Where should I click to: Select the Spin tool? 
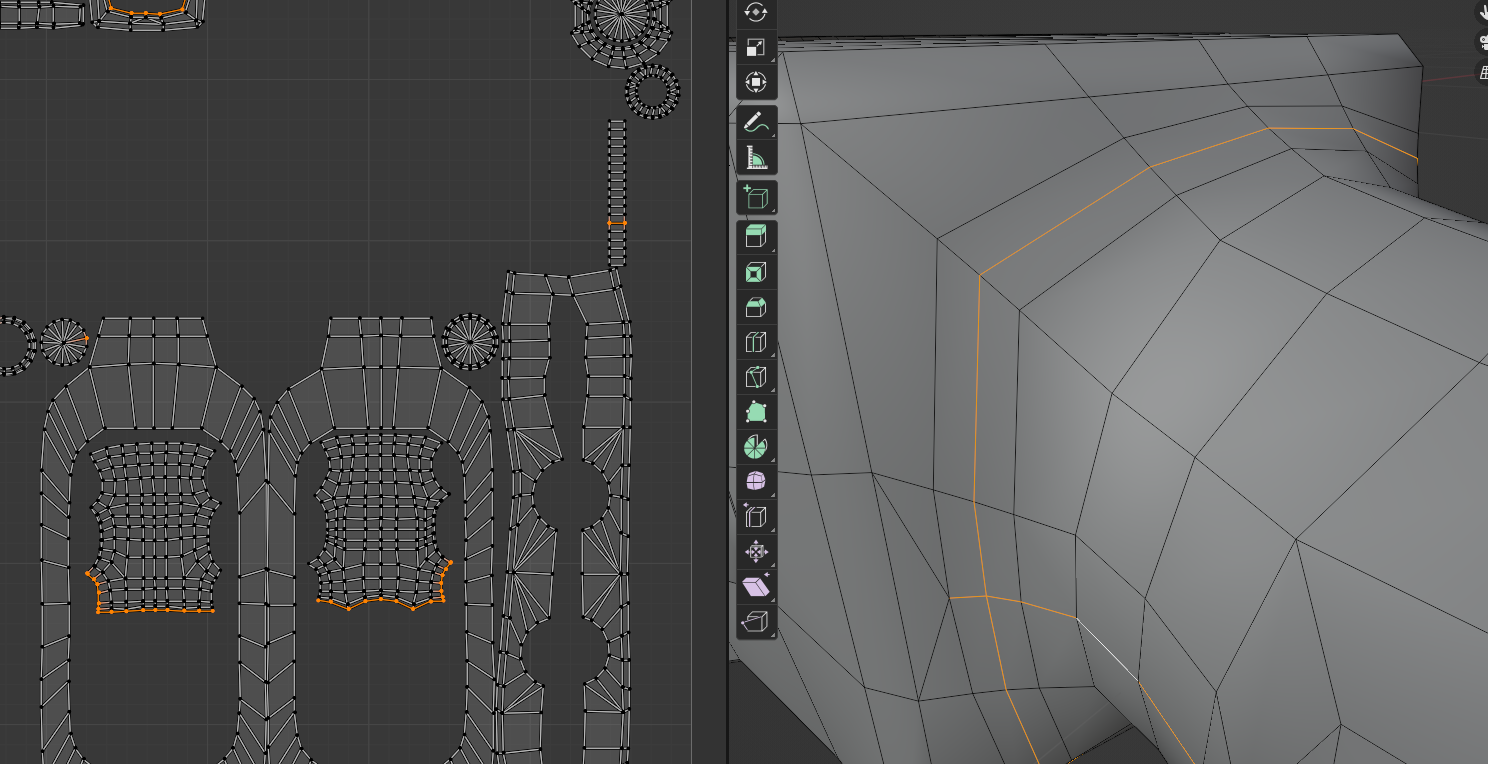click(x=757, y=447)
